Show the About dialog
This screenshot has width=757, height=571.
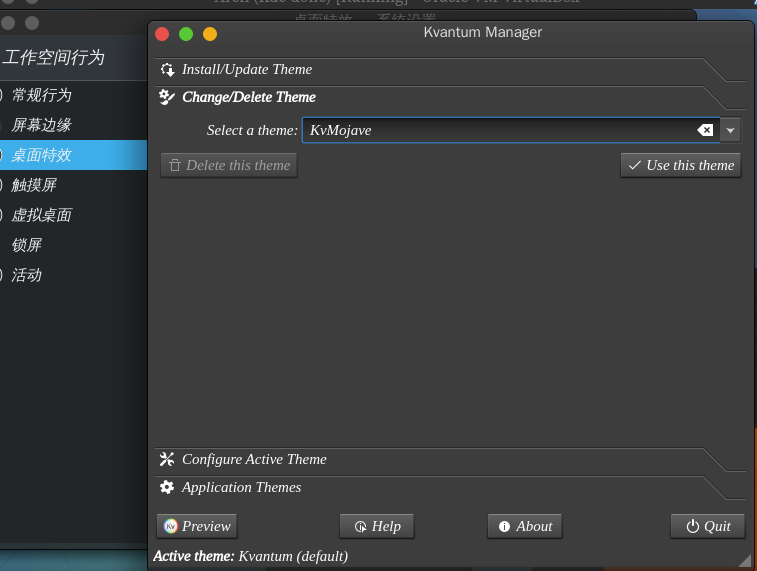[x=525, y=526]
